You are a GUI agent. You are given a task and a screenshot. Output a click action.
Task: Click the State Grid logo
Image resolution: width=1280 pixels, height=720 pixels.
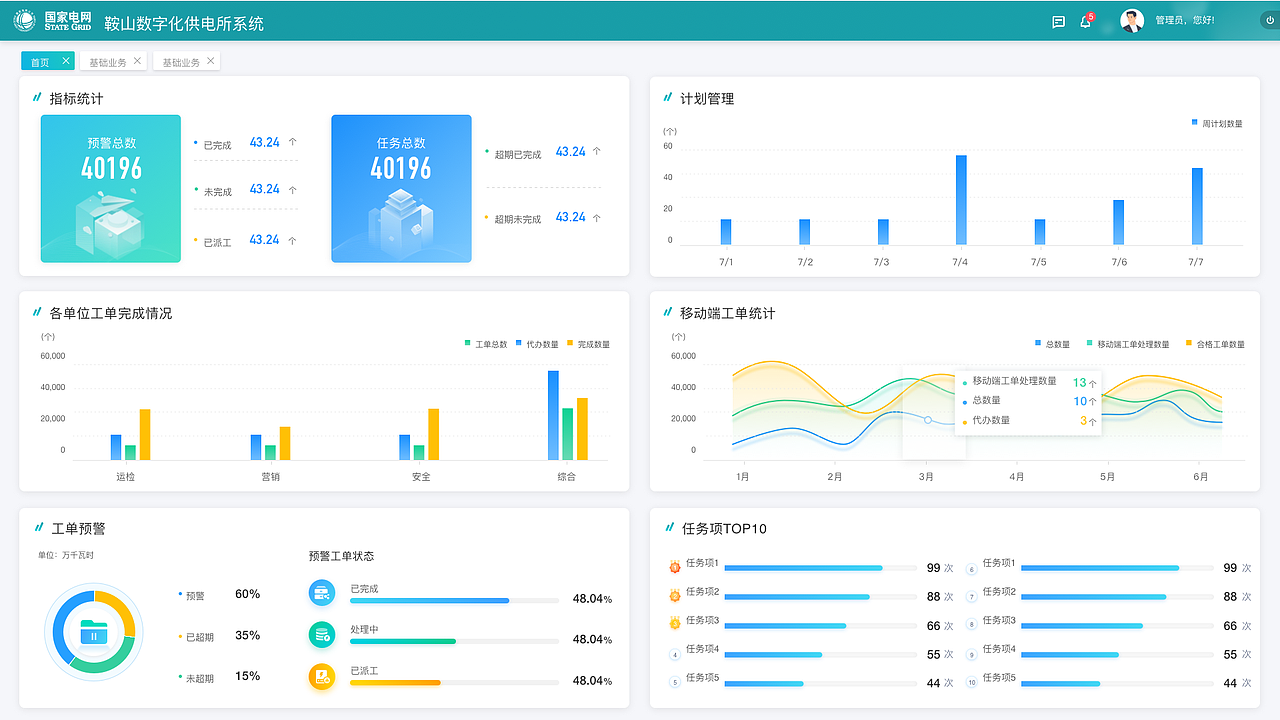(x=52, y=21)
